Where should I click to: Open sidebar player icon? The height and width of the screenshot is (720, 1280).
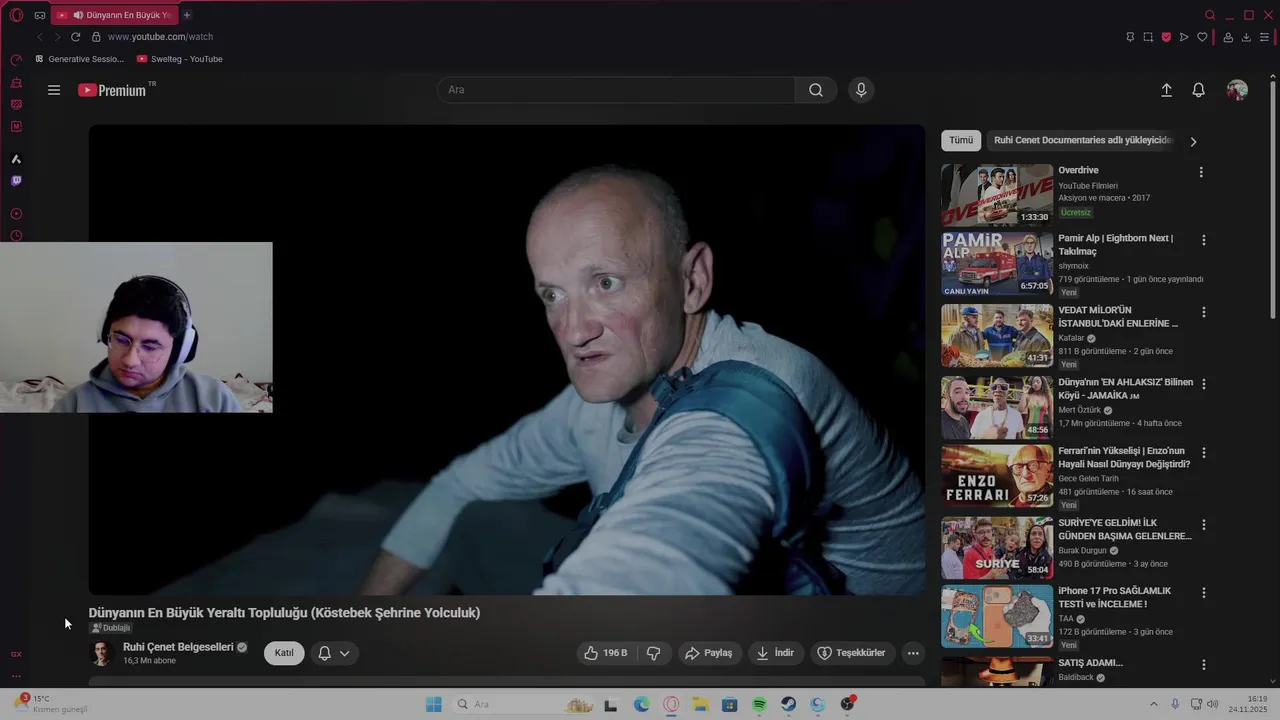click(16, 214)
